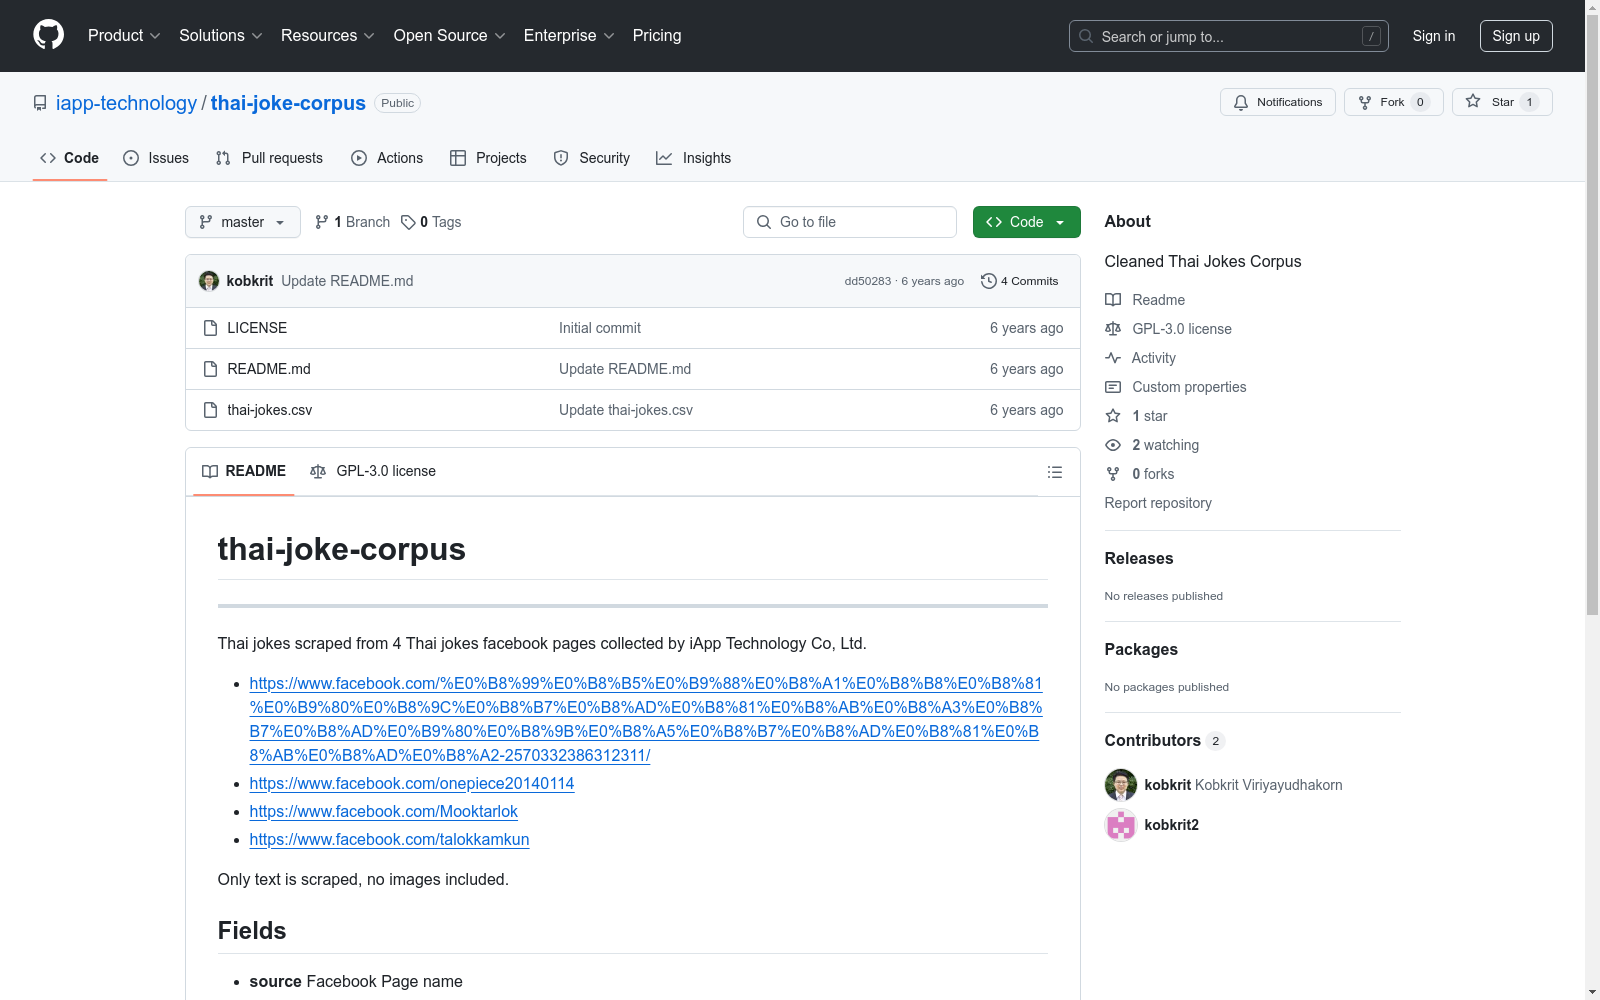Click the star icon beside 1 star
Screen dimensions: 1600x1000
1113,416
